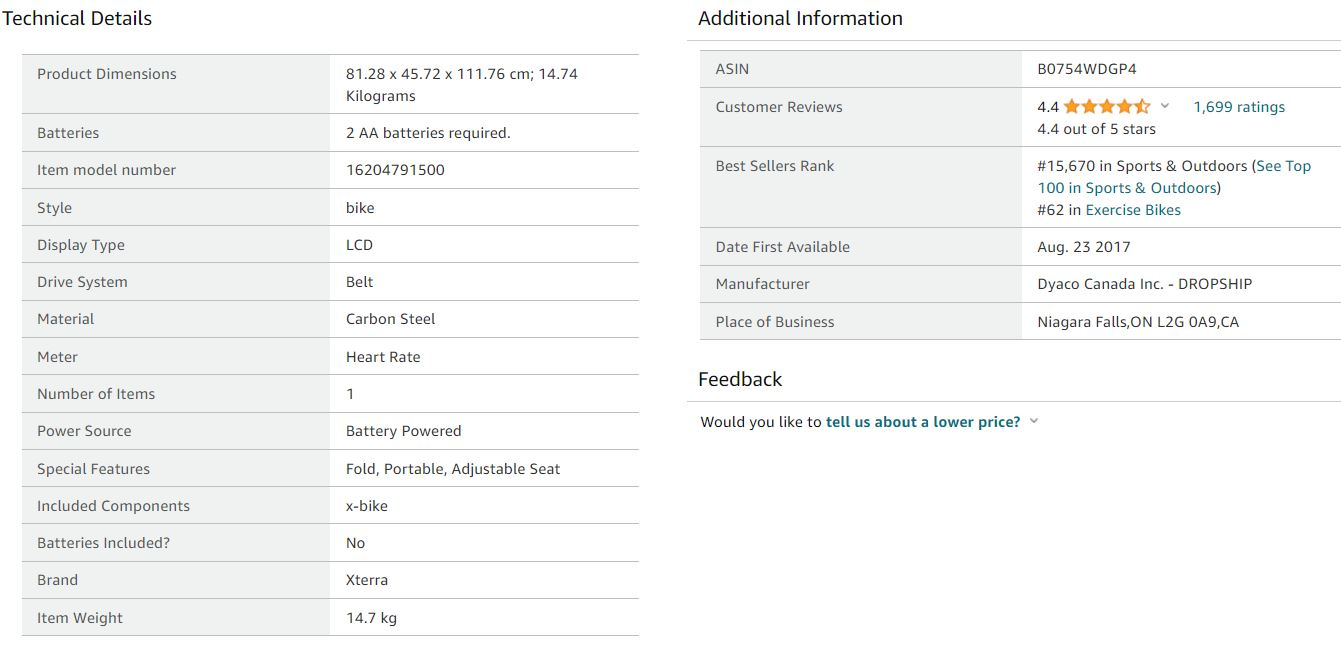Click 'Fold, Portable, Adjustable Seat' text
This screenshot has width=1341, height=659.
click(x=453, y=469)
